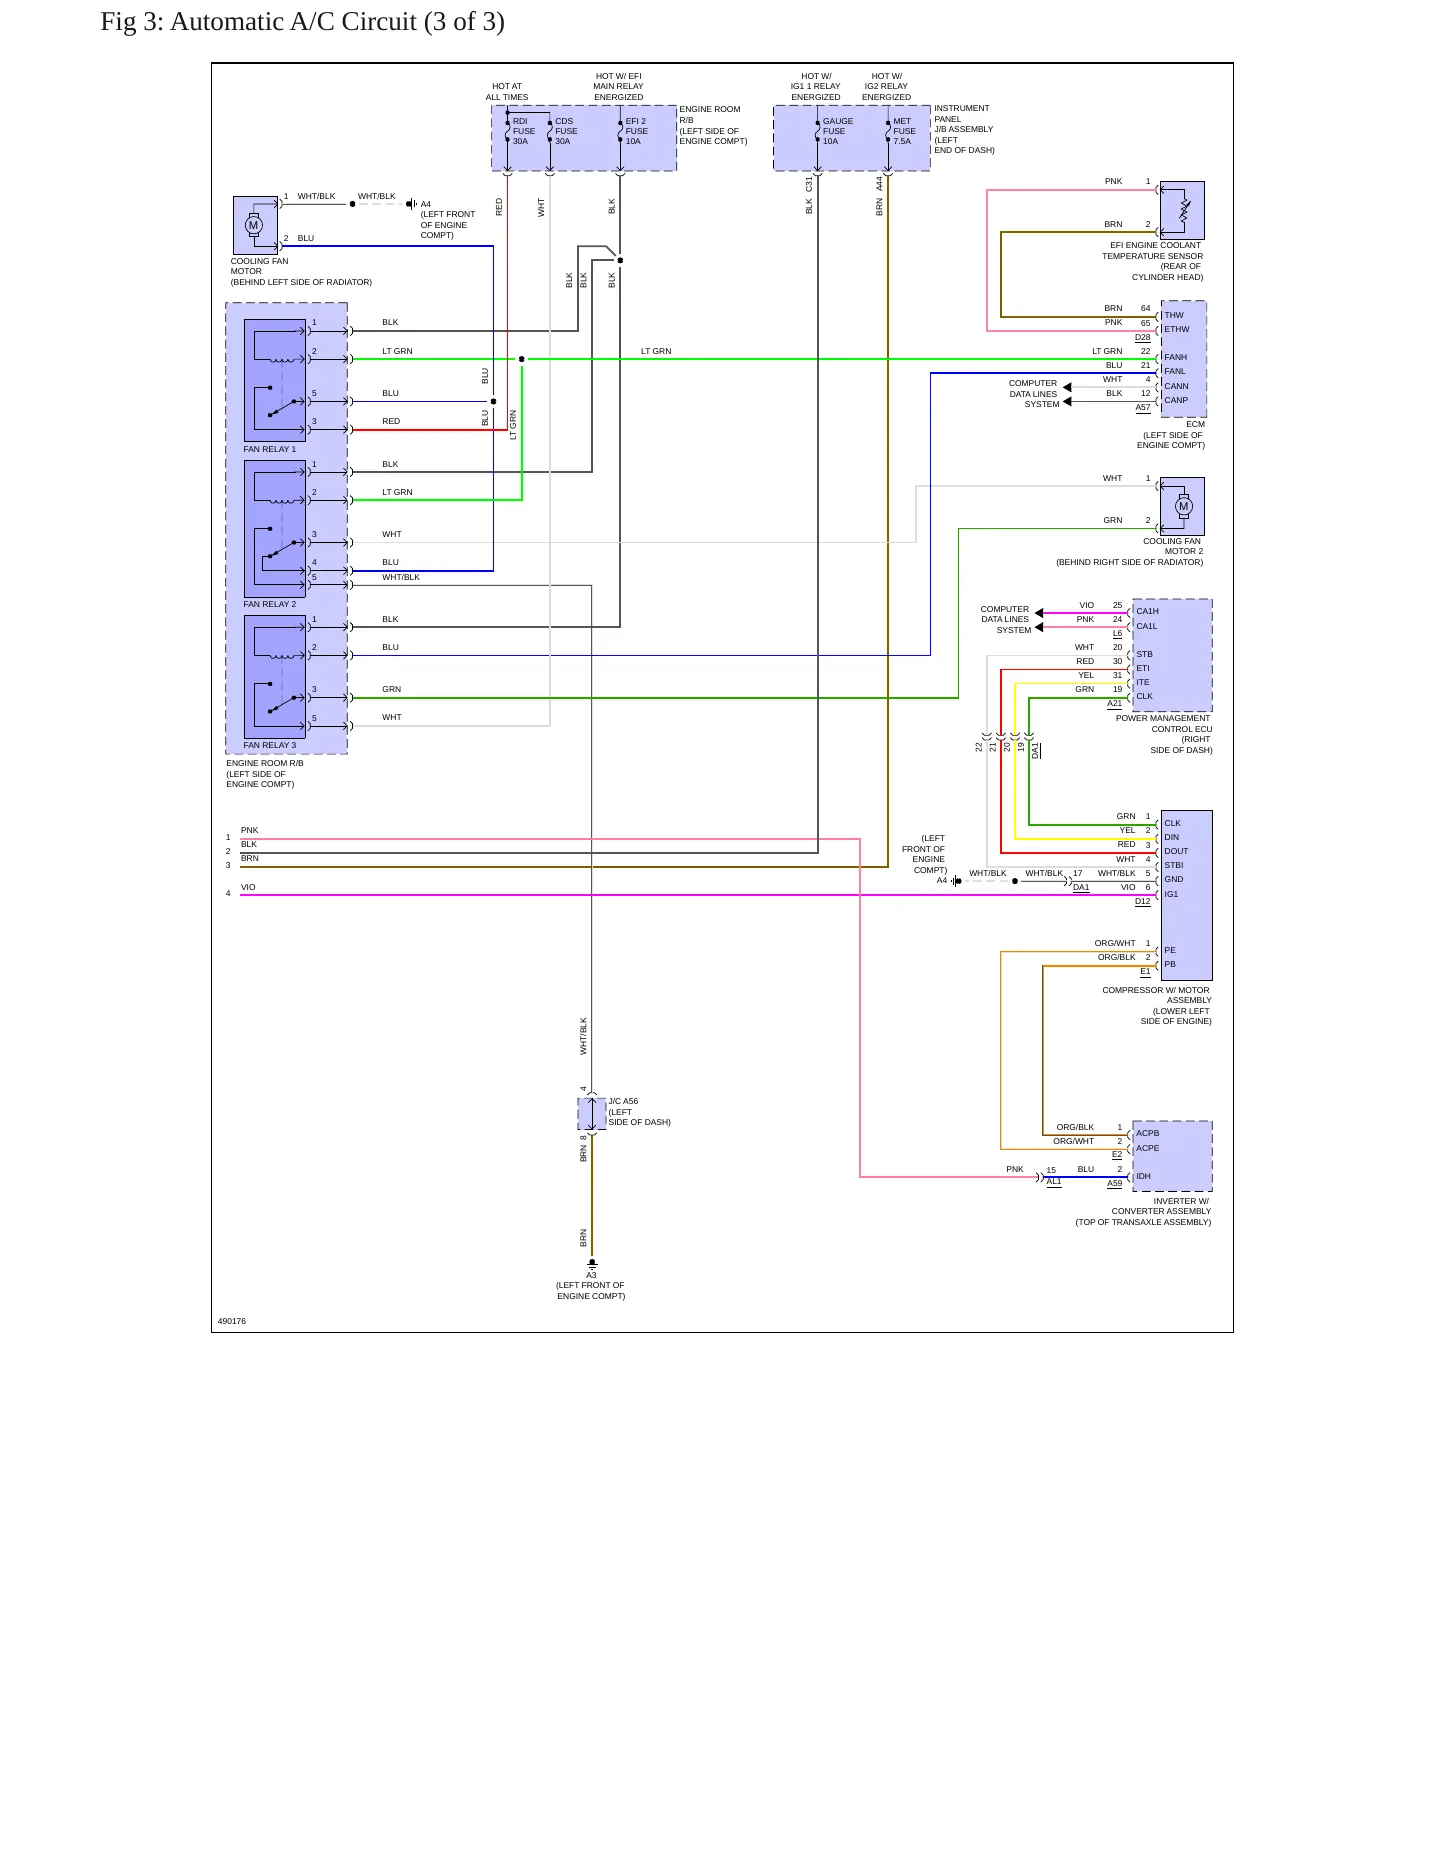Image resolution: width=1445 pixels, height=1870 pixels.
Task: Click the A4 ground symbol near compressor GND wire
Action: [956, 881]
